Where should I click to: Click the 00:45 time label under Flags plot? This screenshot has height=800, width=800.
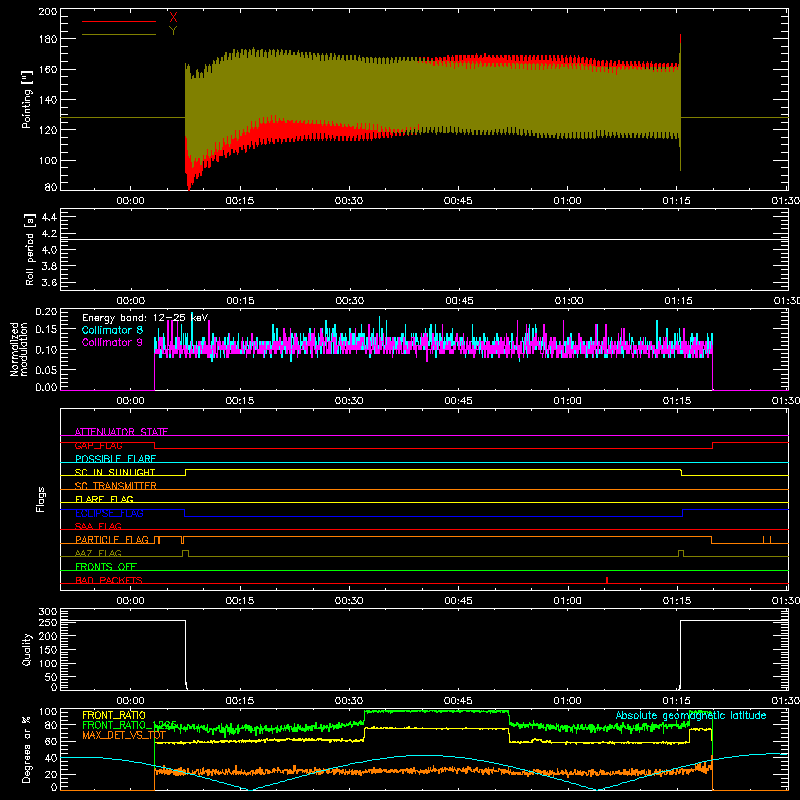(458, 601)
